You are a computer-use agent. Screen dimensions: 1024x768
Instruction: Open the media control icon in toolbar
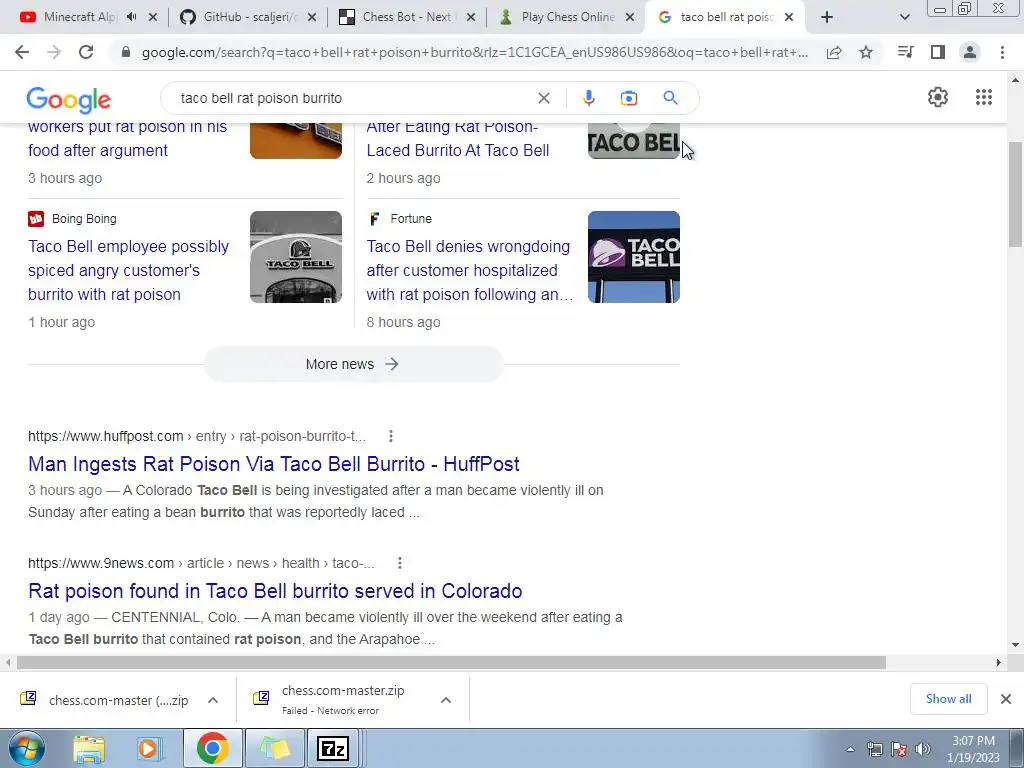(905, 52)
